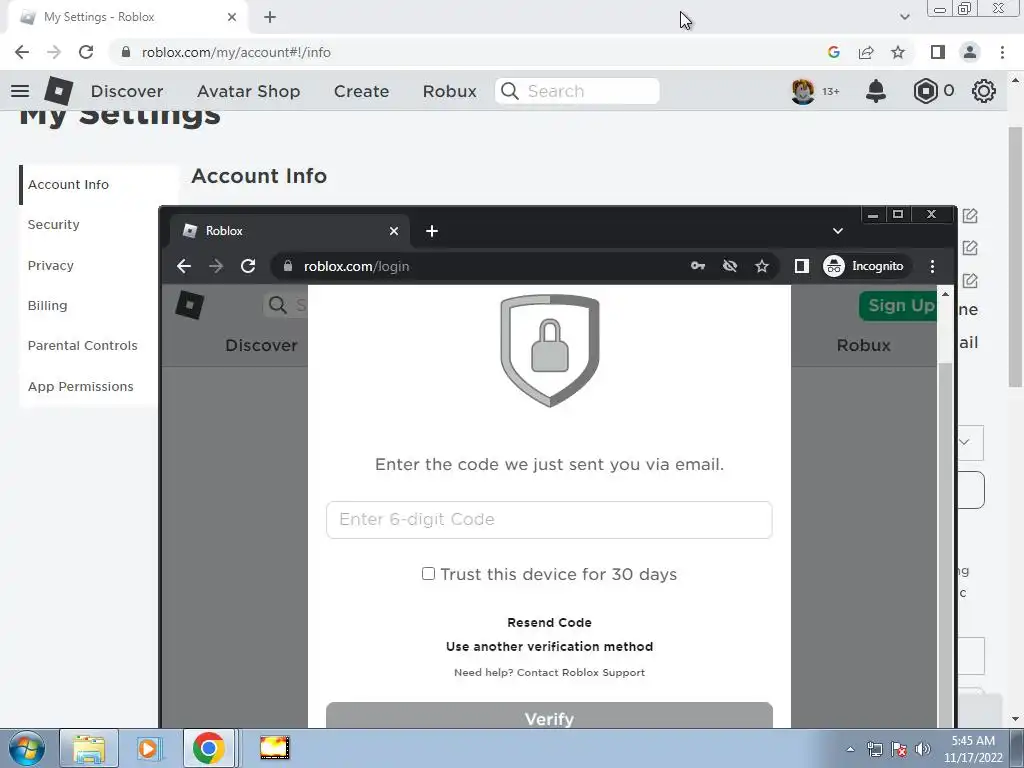Click the Search box in Roblox header
This screenshot has width=1024, height=768.
577,91
